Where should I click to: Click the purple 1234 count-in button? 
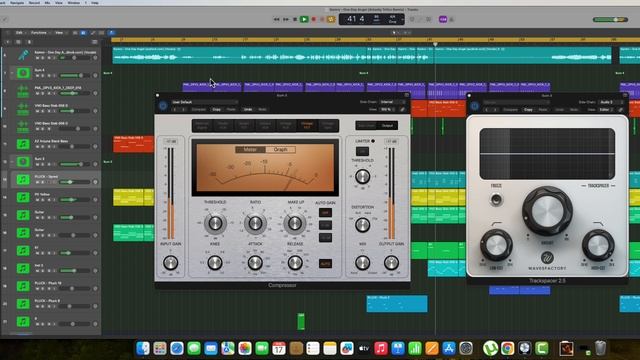pos(443,19)
